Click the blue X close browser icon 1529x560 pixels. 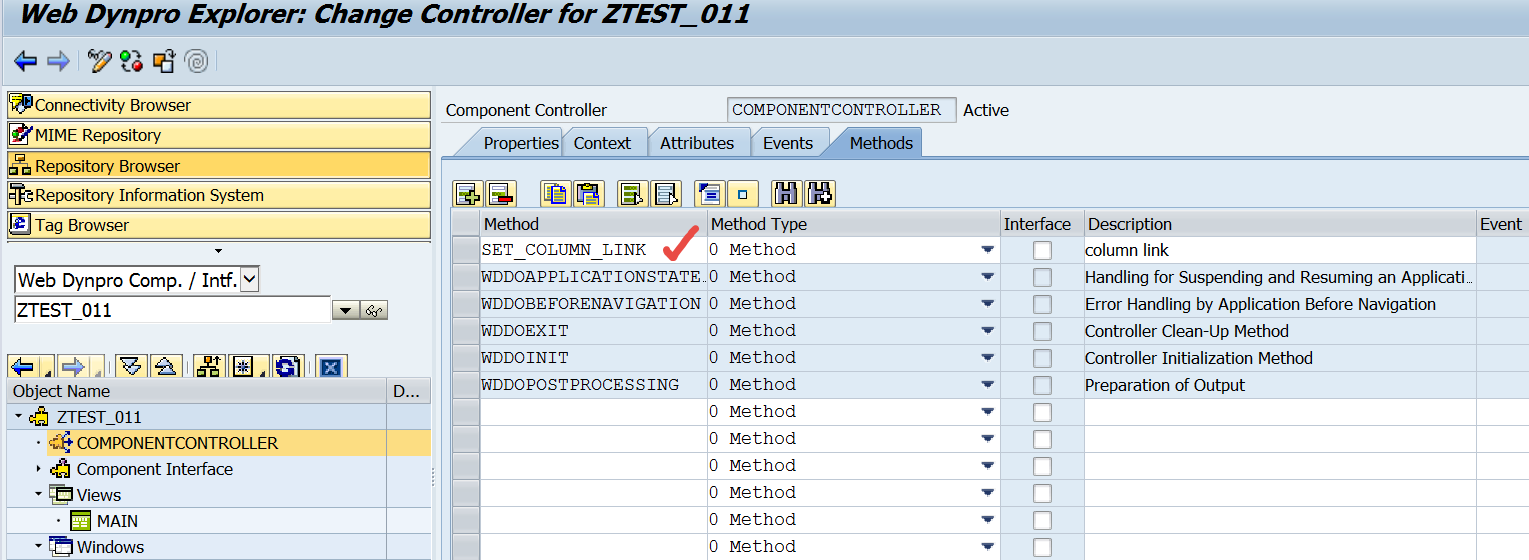pos(331,367)
